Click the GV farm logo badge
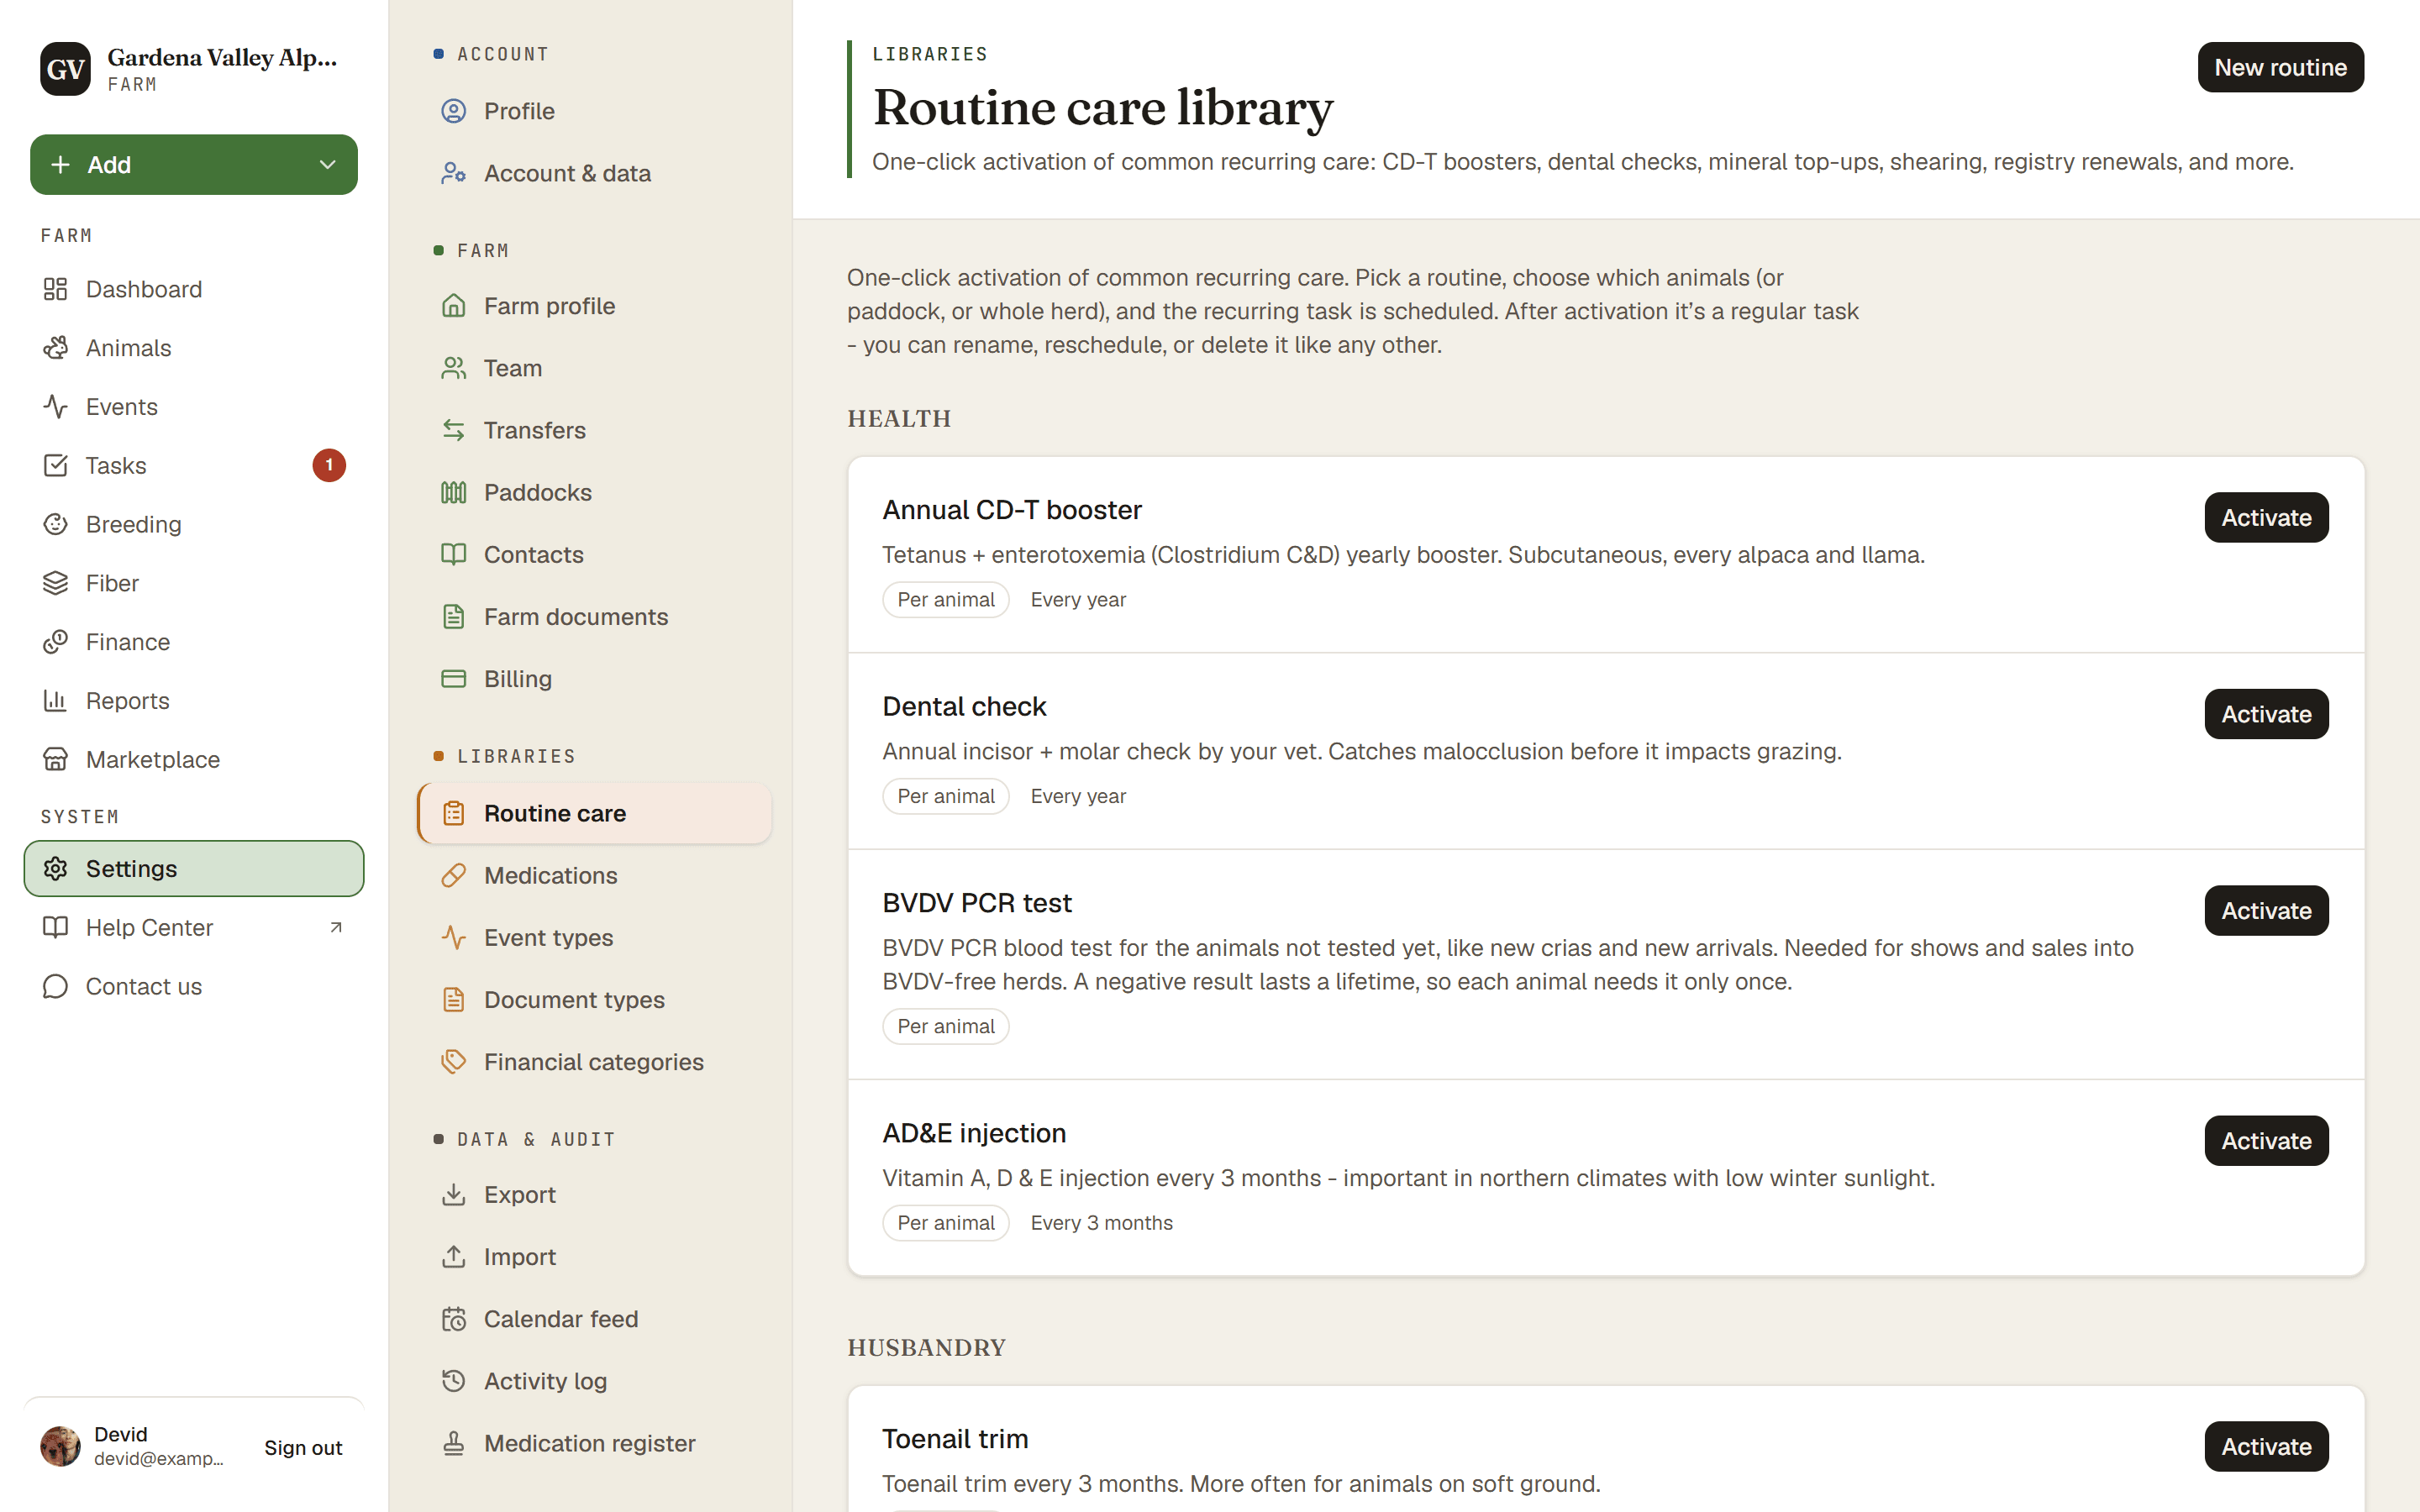 [65, 69]
